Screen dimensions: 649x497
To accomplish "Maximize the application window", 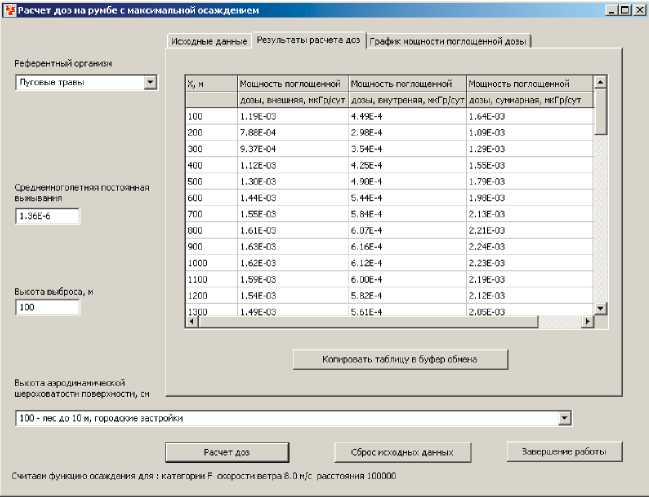I will (624, 9).
